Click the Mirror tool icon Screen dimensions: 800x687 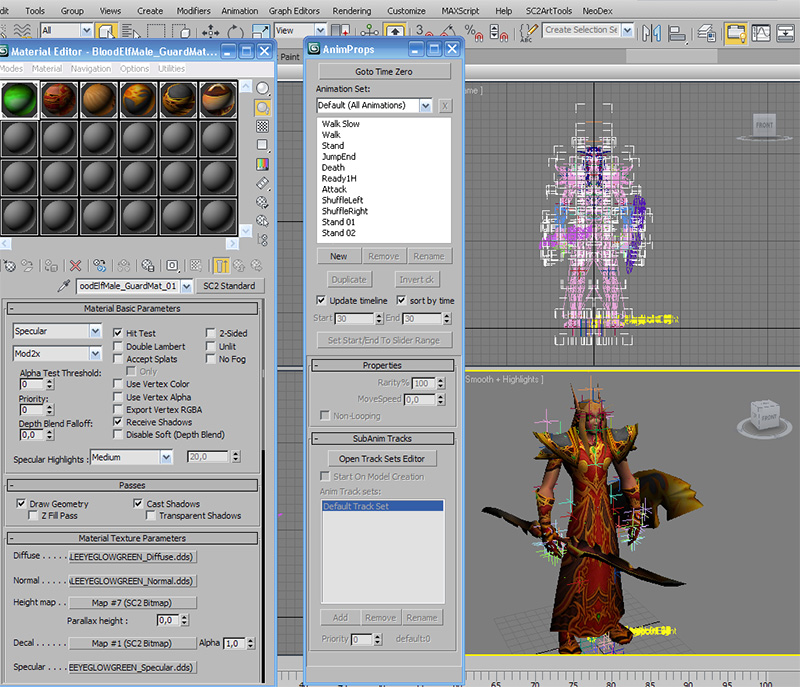pos(652,33)
